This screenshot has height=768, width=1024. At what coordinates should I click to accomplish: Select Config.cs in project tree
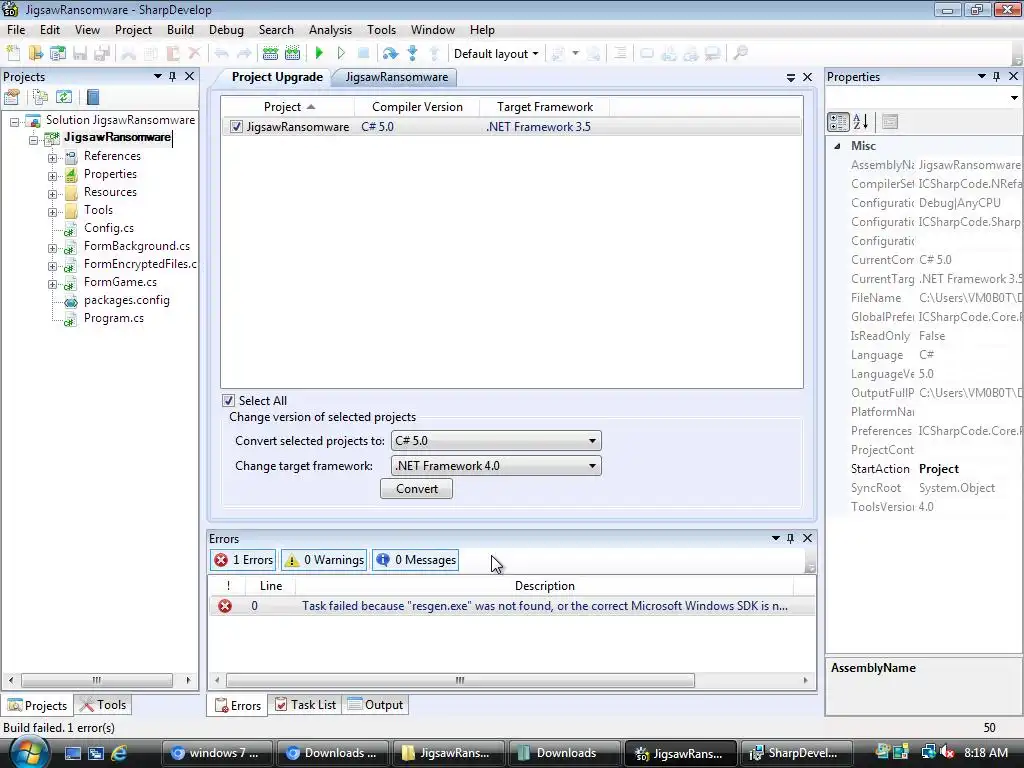point(108,228)
